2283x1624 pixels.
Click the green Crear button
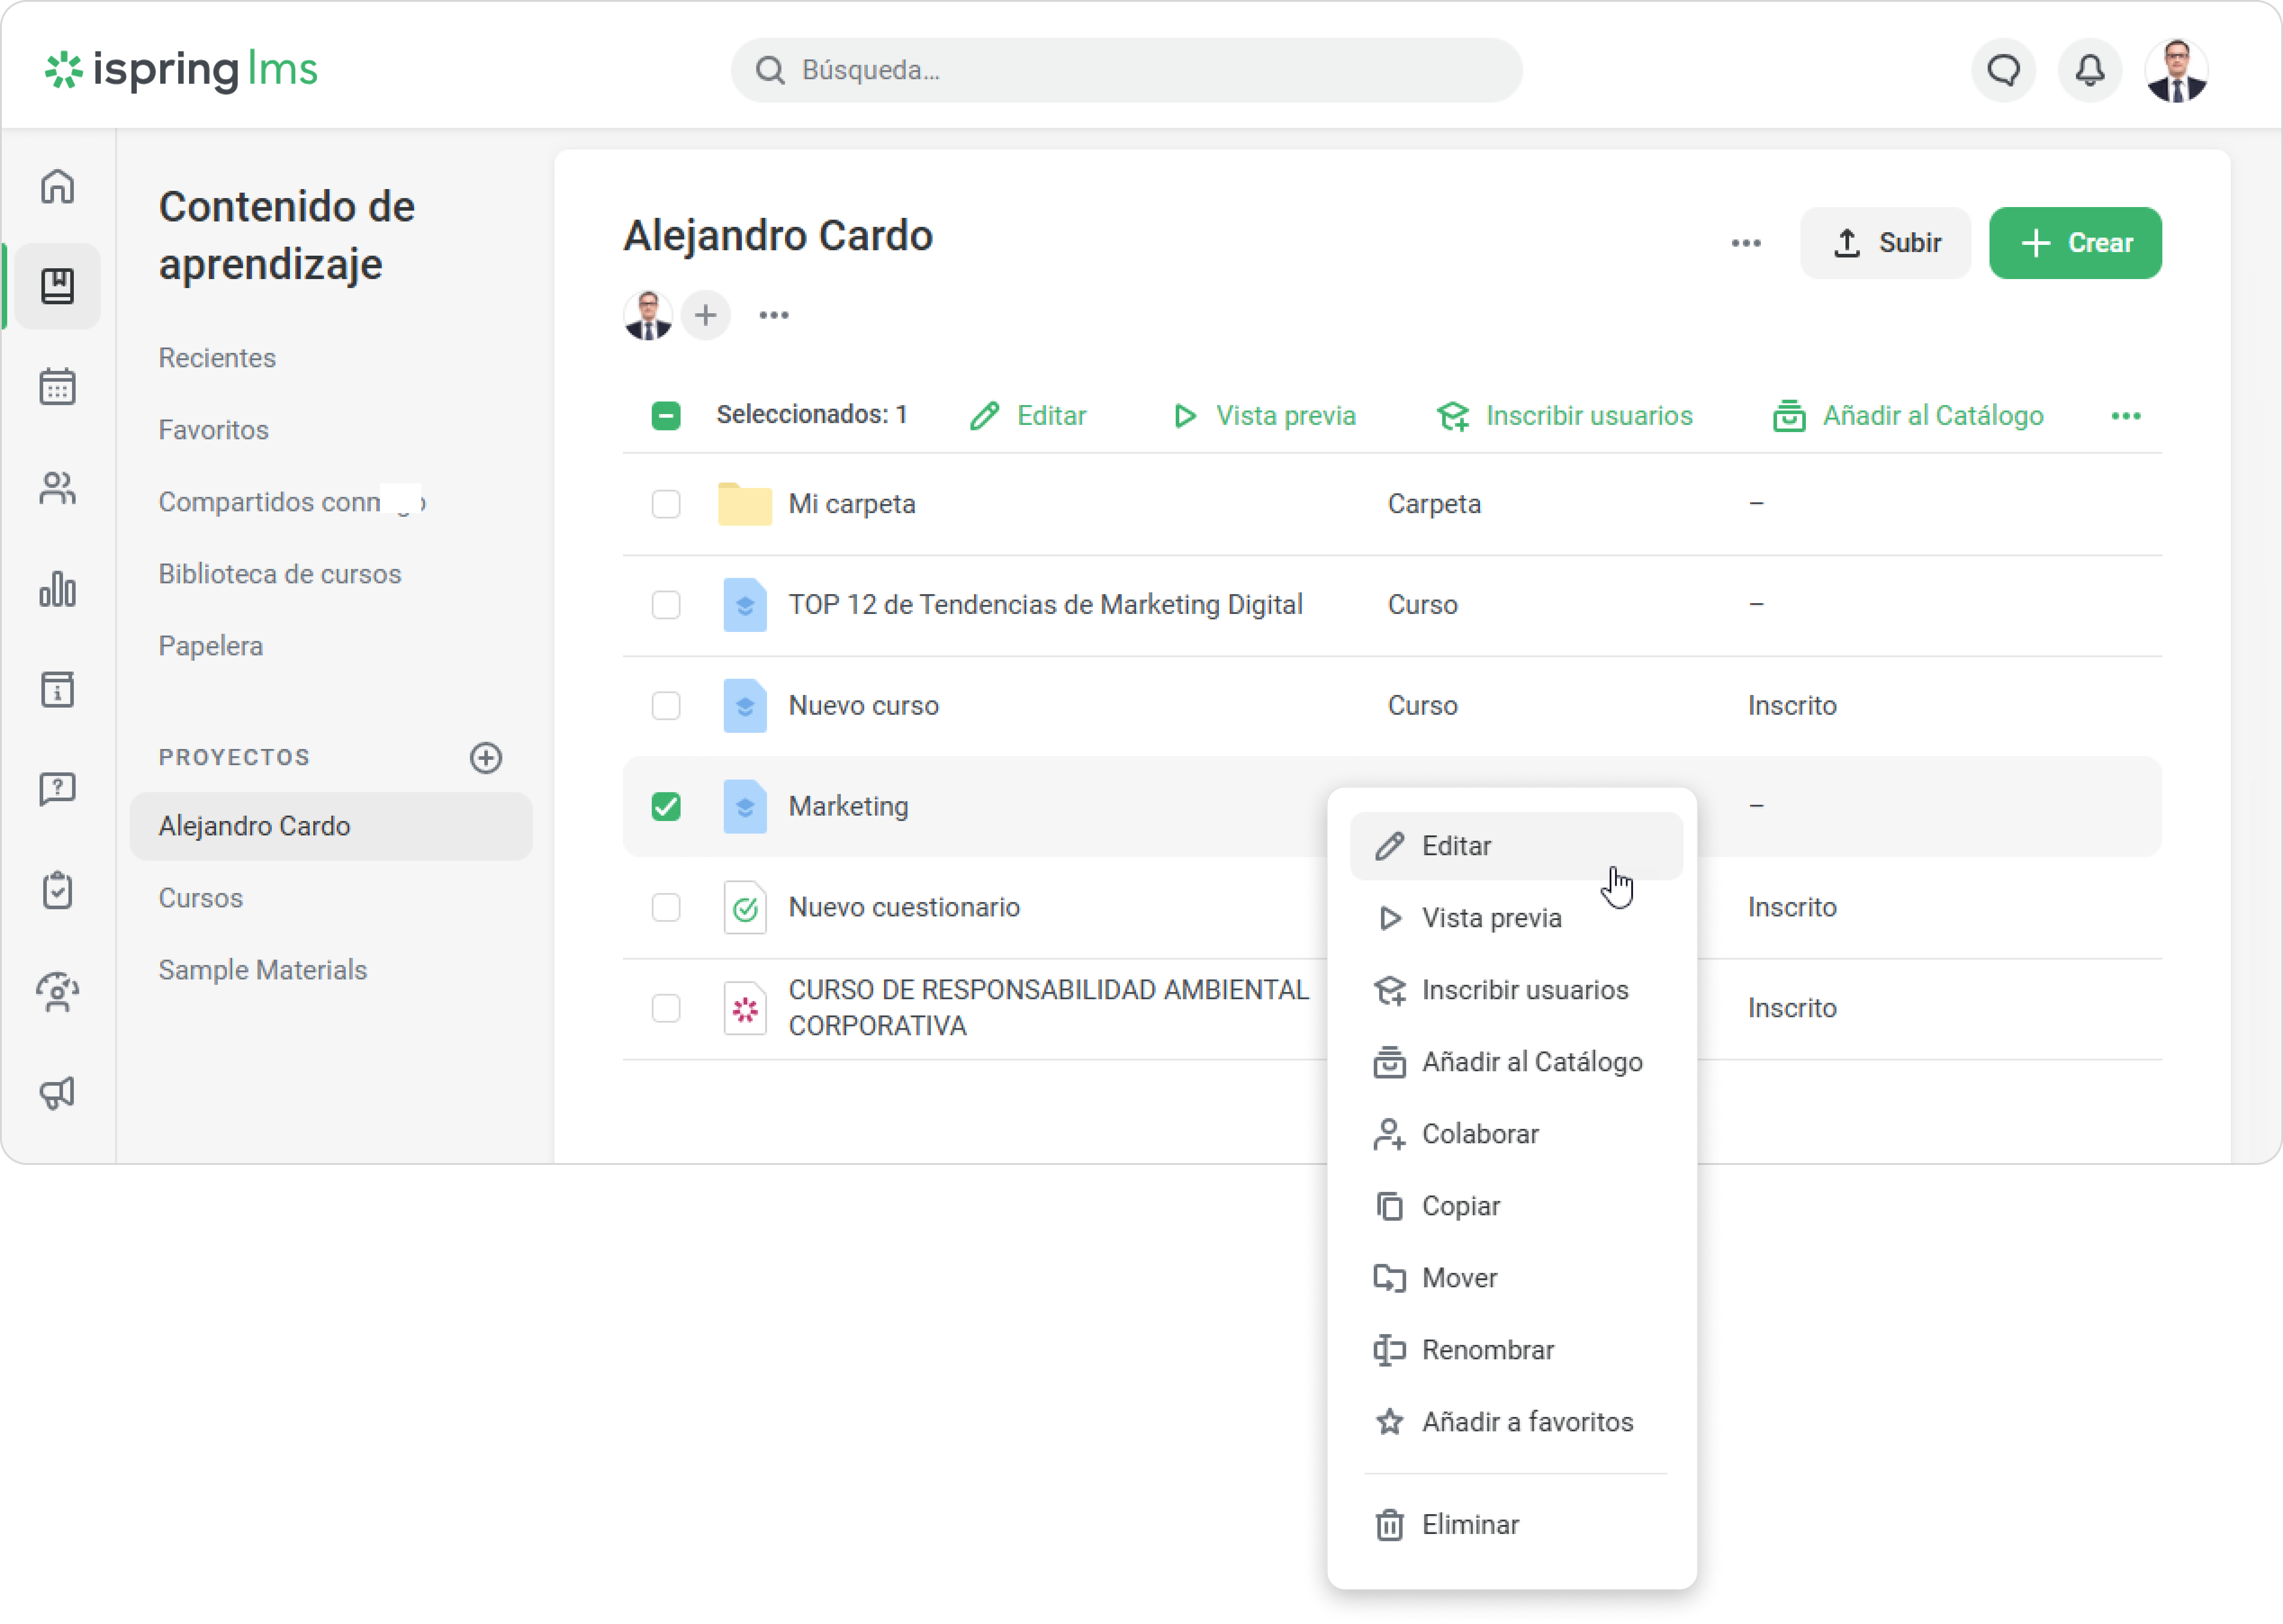click(2075, 243)
